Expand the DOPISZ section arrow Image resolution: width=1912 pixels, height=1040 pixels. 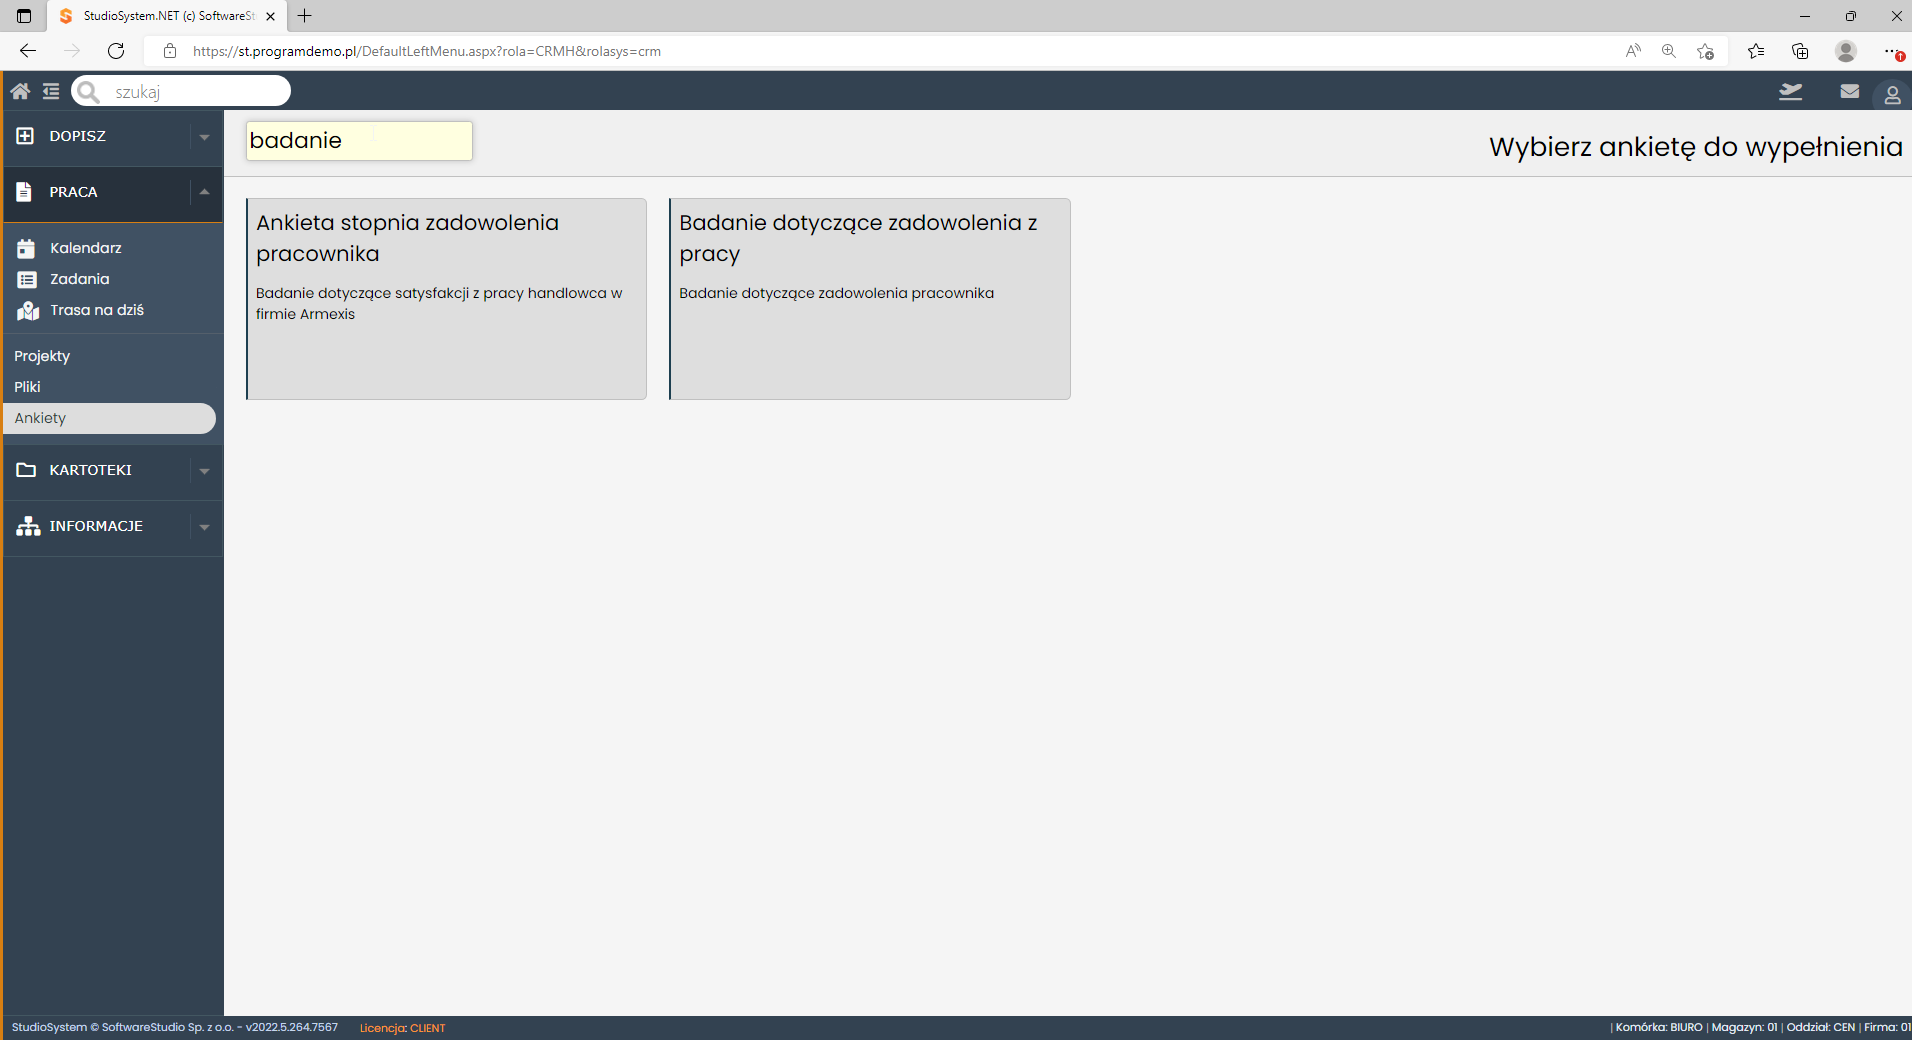click(204, 137)
